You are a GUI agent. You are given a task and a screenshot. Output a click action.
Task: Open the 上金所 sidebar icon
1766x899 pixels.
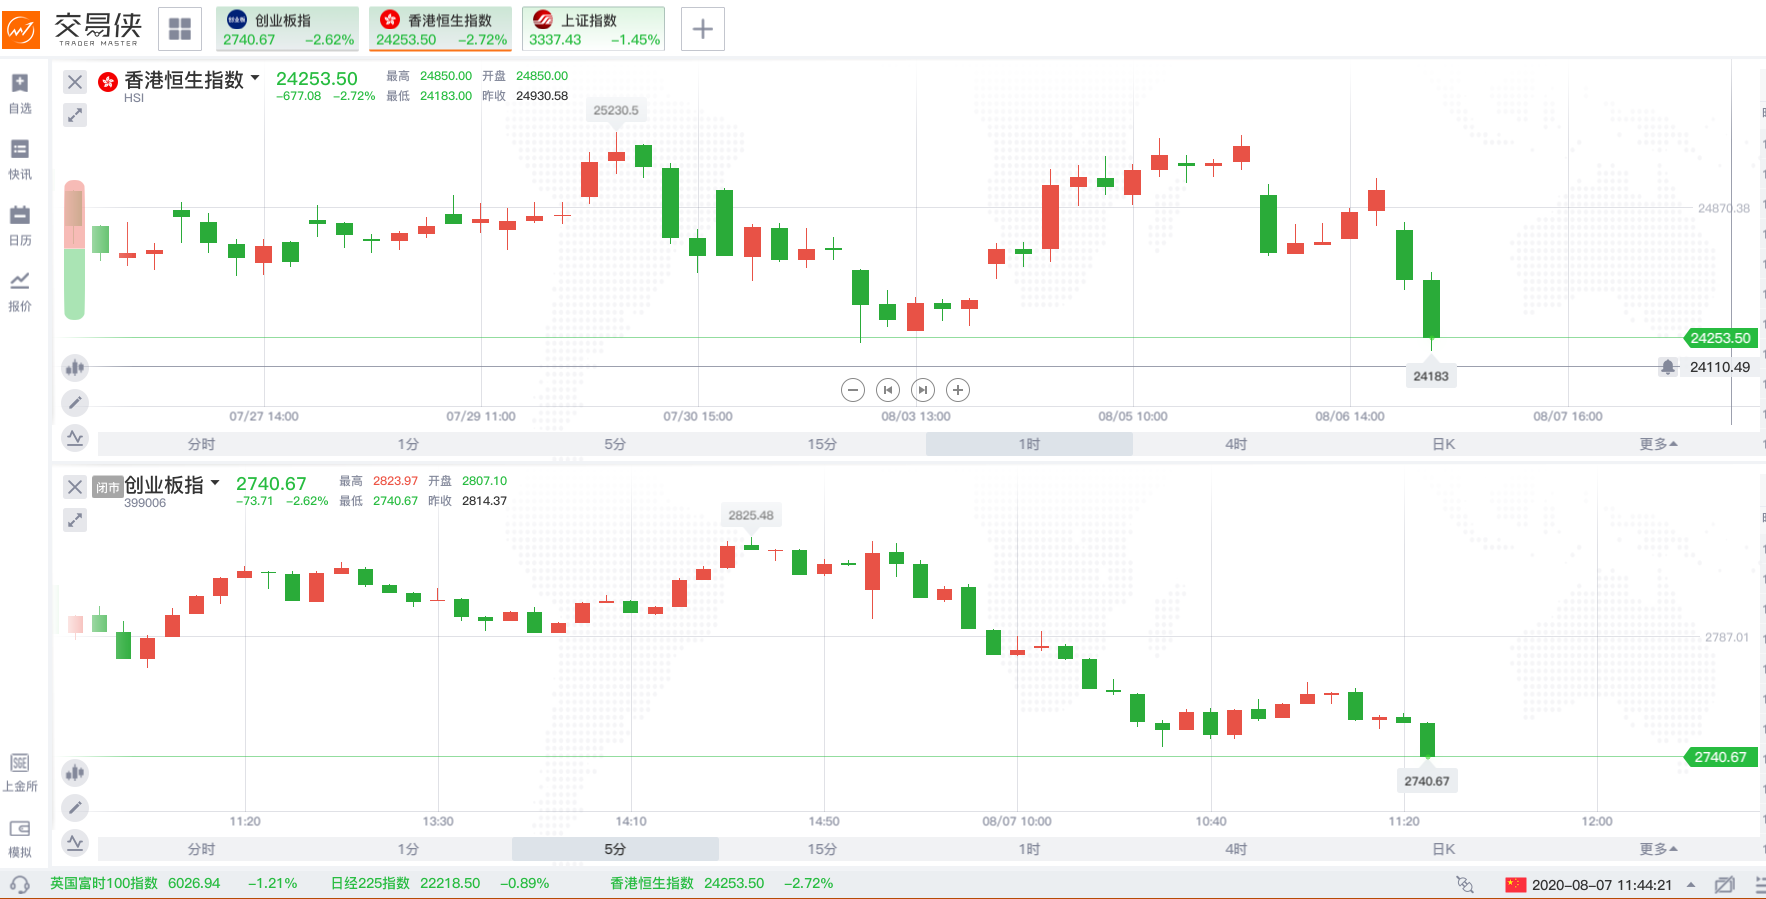[x=20, y=772]
